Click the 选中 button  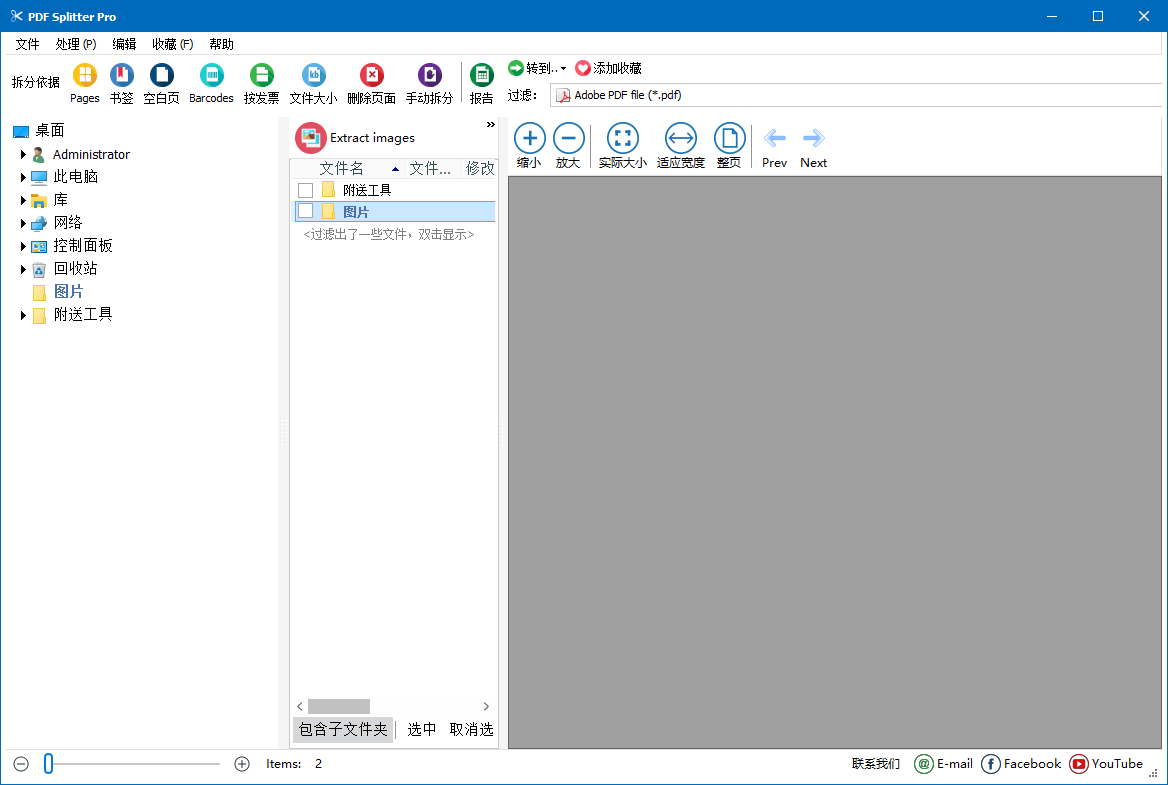(422, 730)
